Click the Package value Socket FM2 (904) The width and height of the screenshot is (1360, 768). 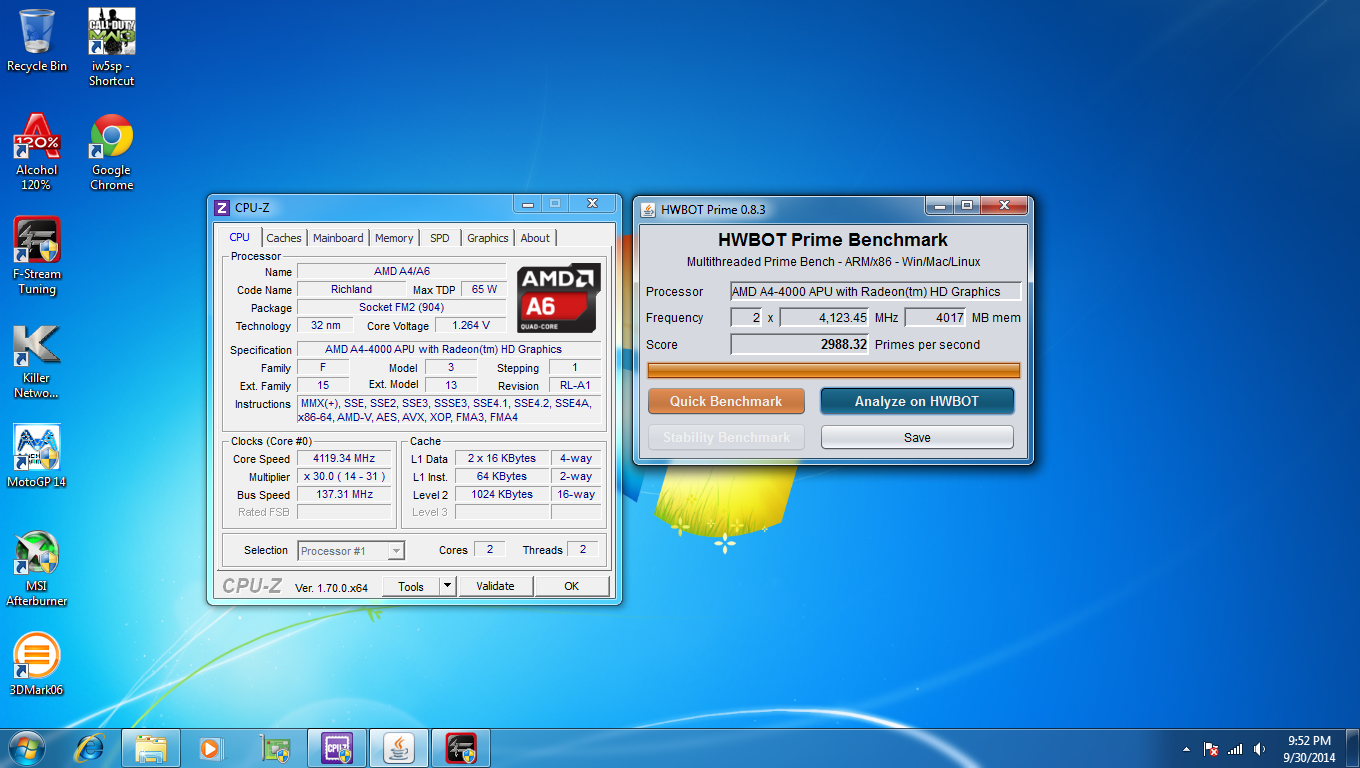402,307
